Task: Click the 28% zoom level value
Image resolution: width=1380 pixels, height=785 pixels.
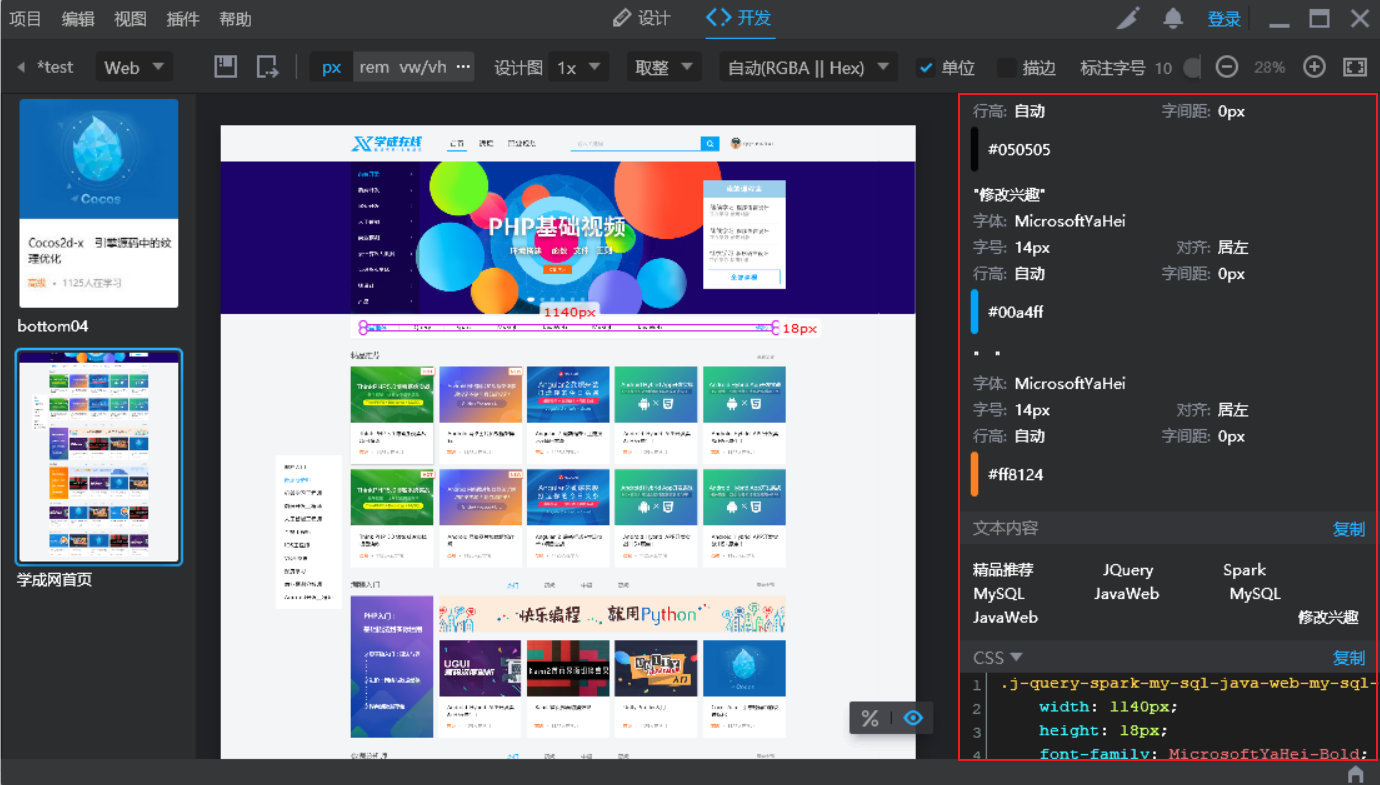Action: [x=1269, y=67]
